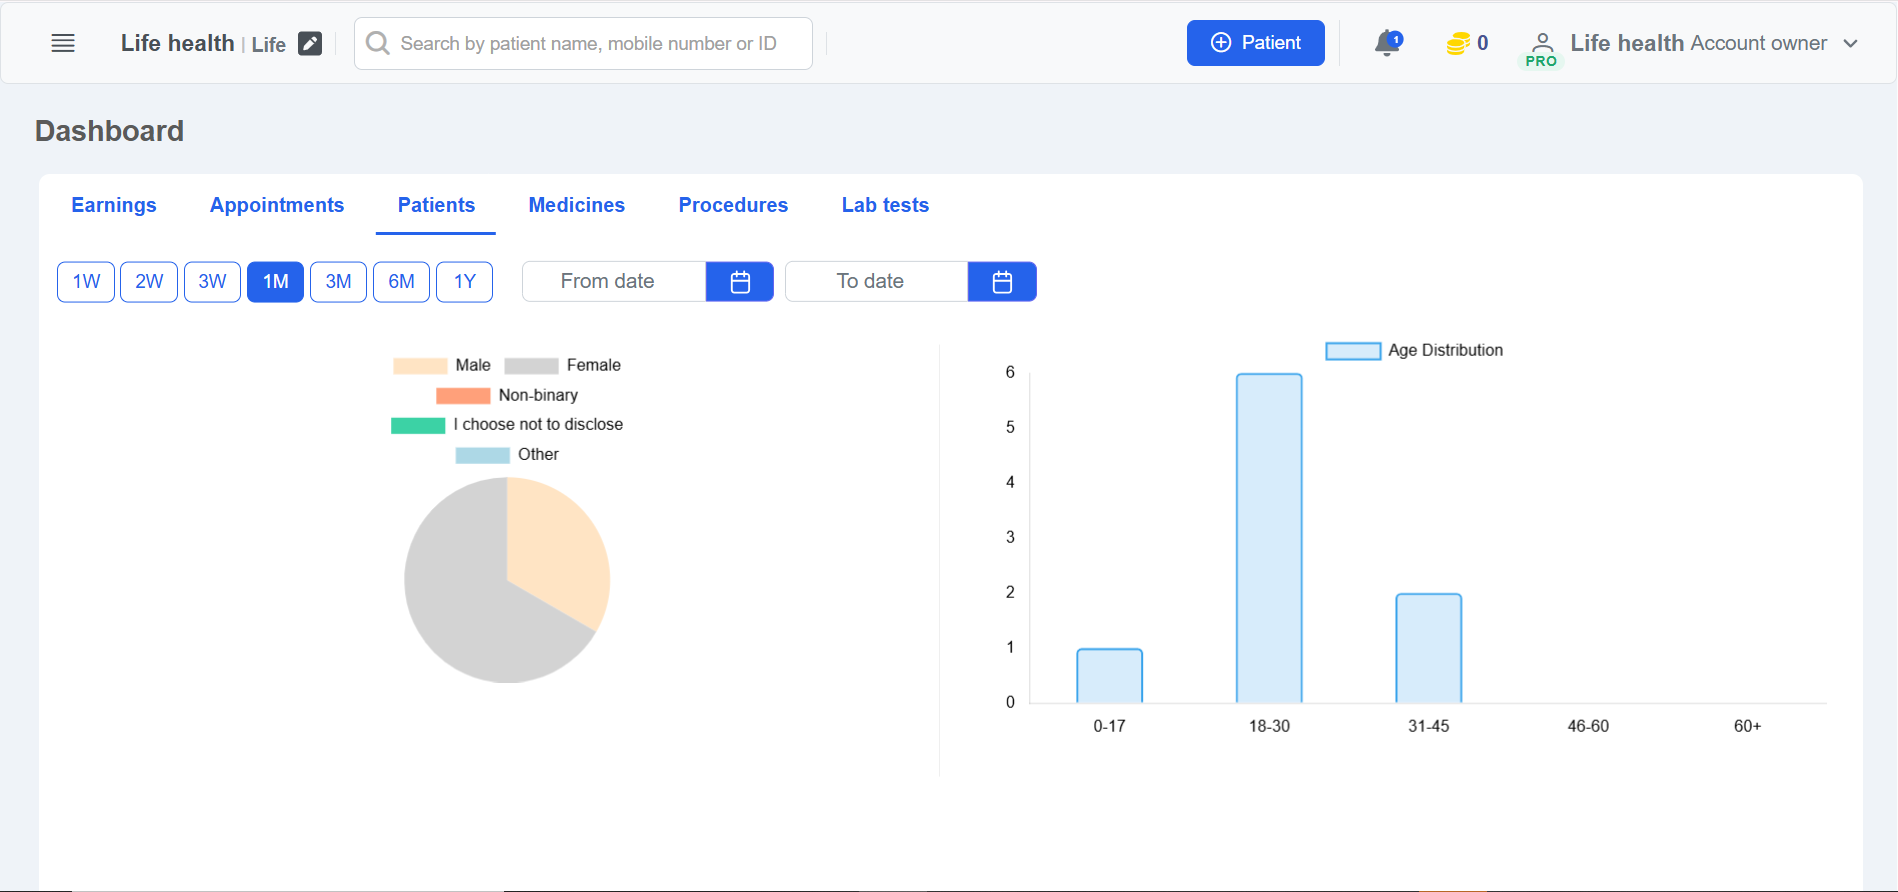Expand the account owner dropdown chevron

pyautogui.click(x=1851, y=43)
